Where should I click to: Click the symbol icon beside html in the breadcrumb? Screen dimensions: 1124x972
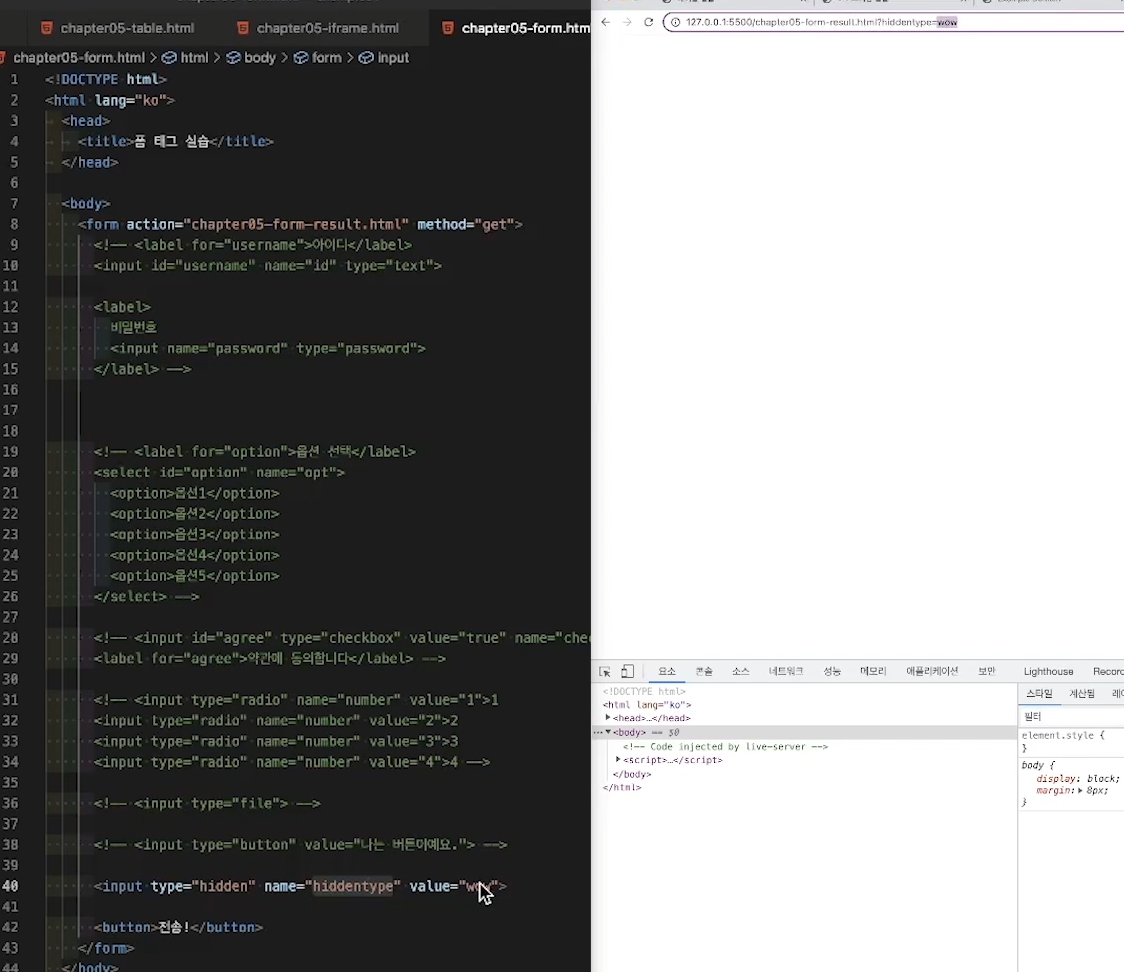(x=169, y=57)
